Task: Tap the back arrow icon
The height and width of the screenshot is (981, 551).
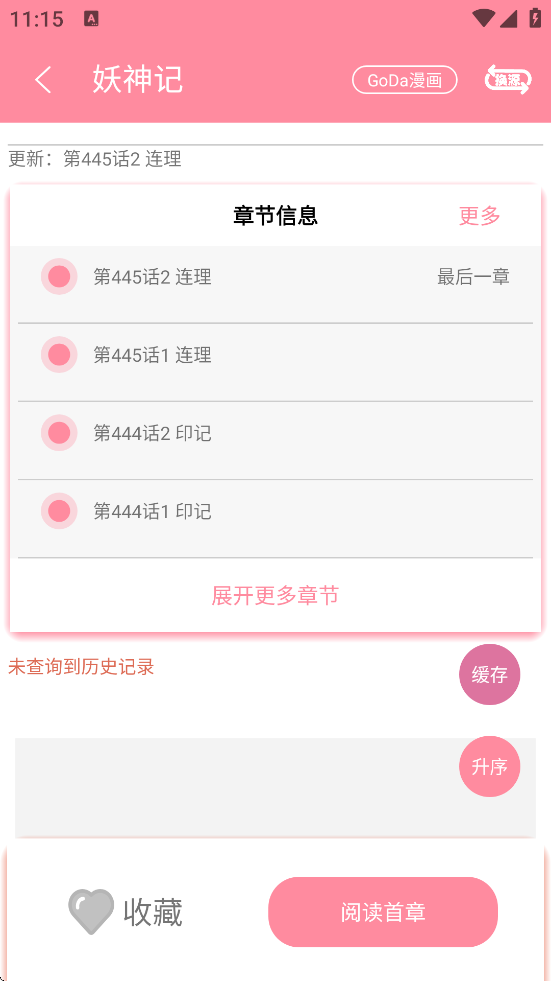Action: click(x=43, y=80)
